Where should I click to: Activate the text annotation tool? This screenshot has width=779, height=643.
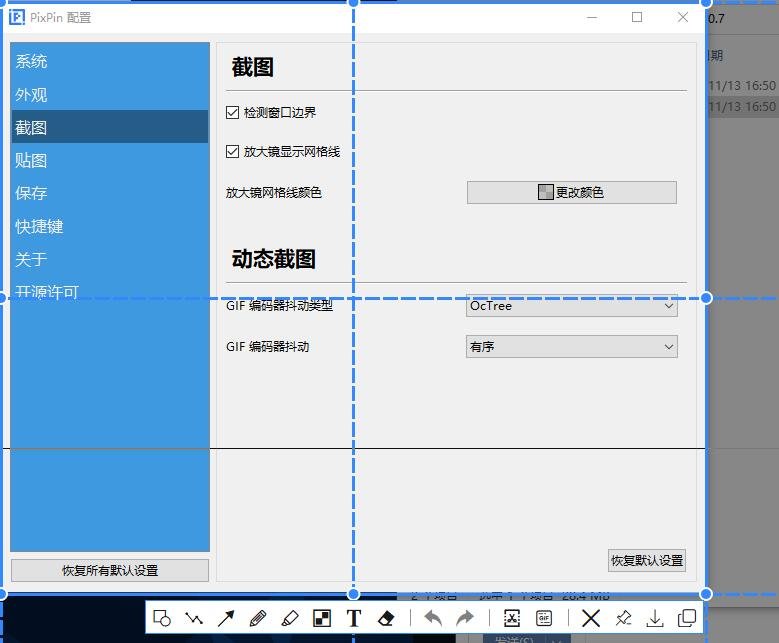[353, 618]
